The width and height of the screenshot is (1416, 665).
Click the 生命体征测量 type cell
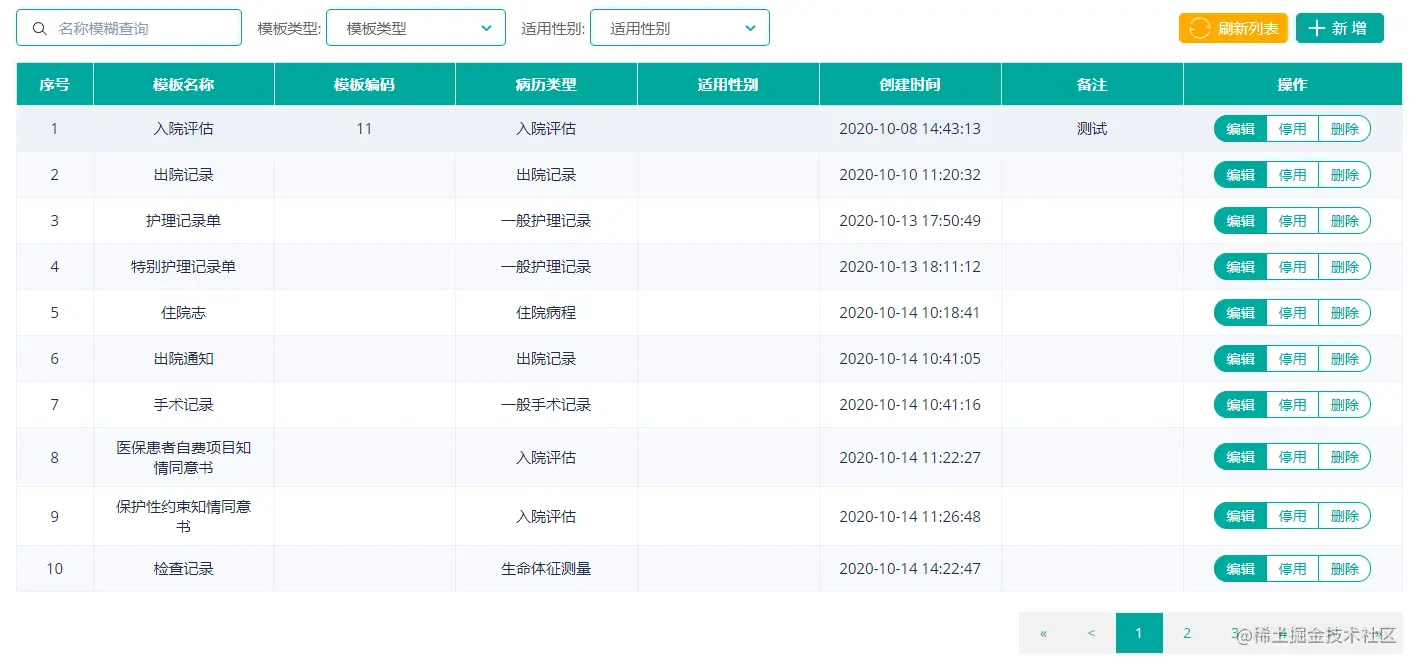pos(546,569)
